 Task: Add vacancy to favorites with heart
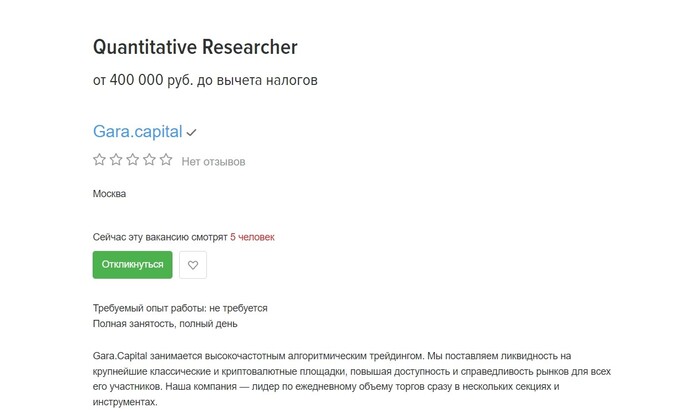(x=193, y=265)
